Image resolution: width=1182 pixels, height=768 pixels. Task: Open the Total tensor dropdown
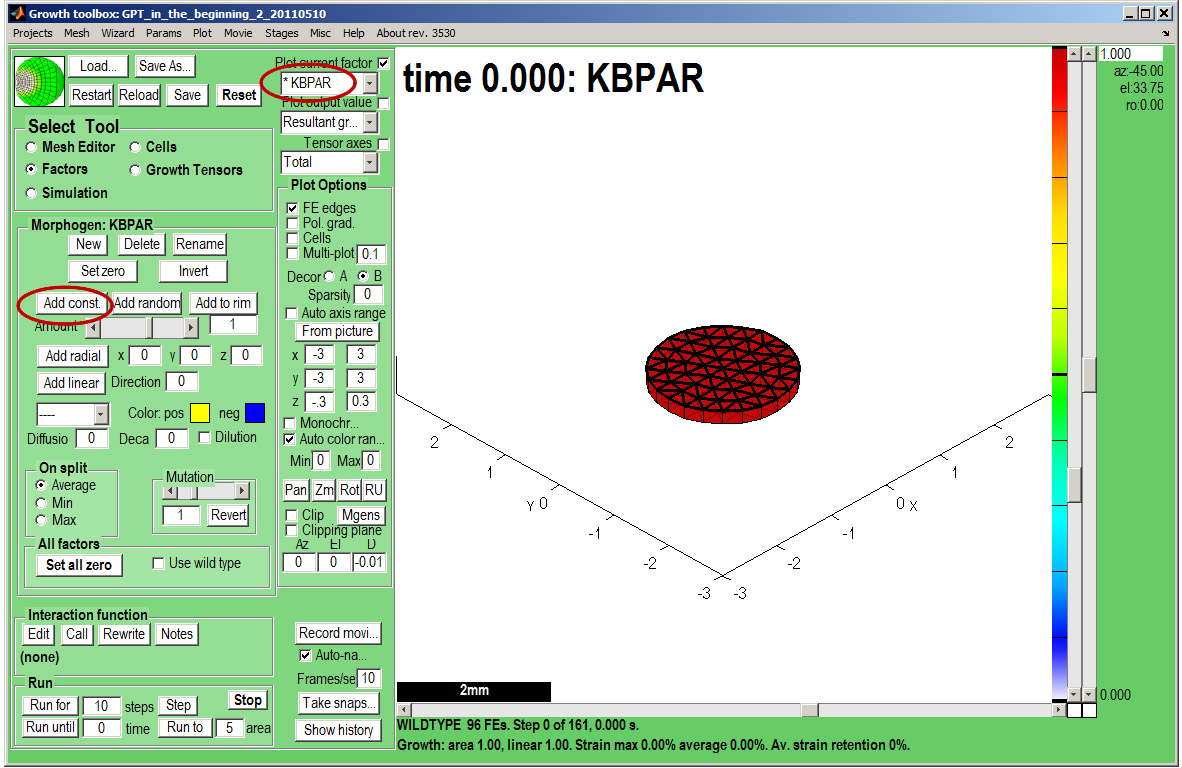click(370, 162)
